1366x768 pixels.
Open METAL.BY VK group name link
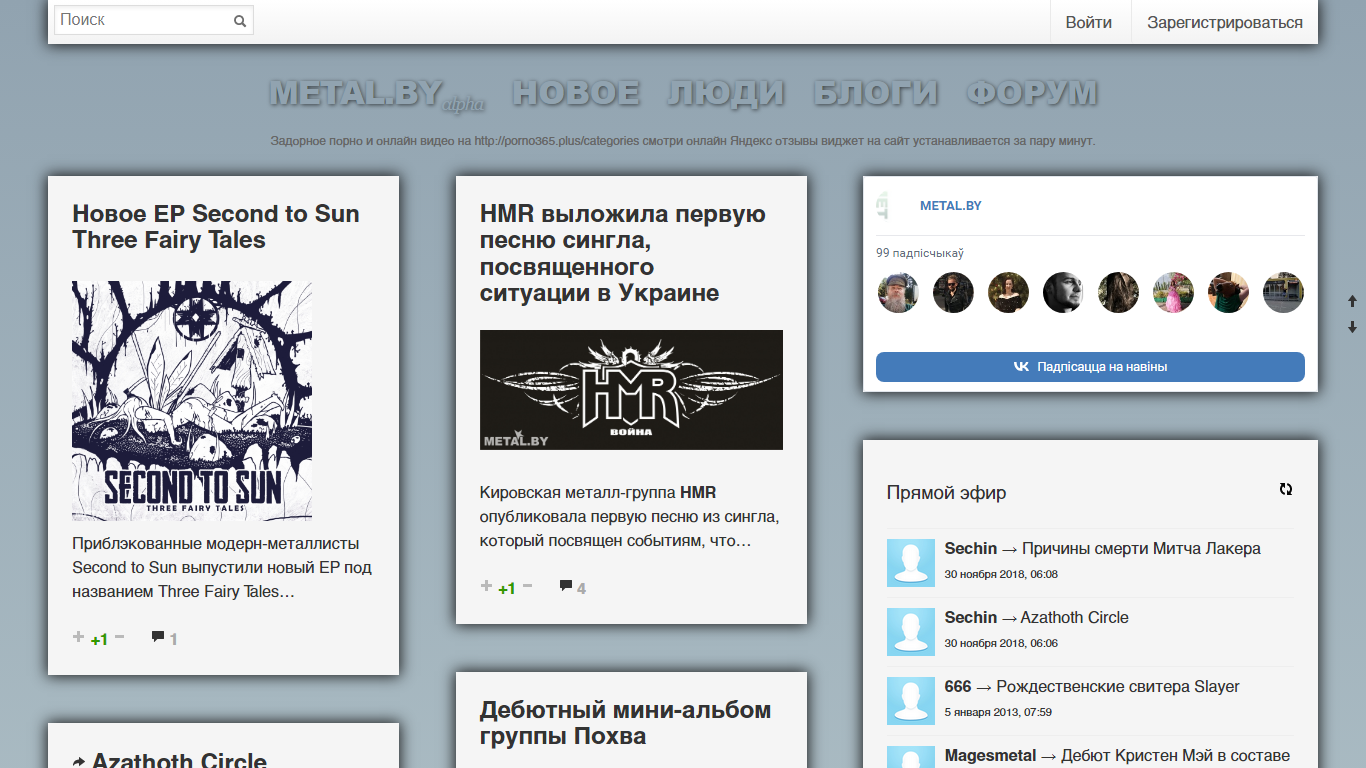[950, 205]
